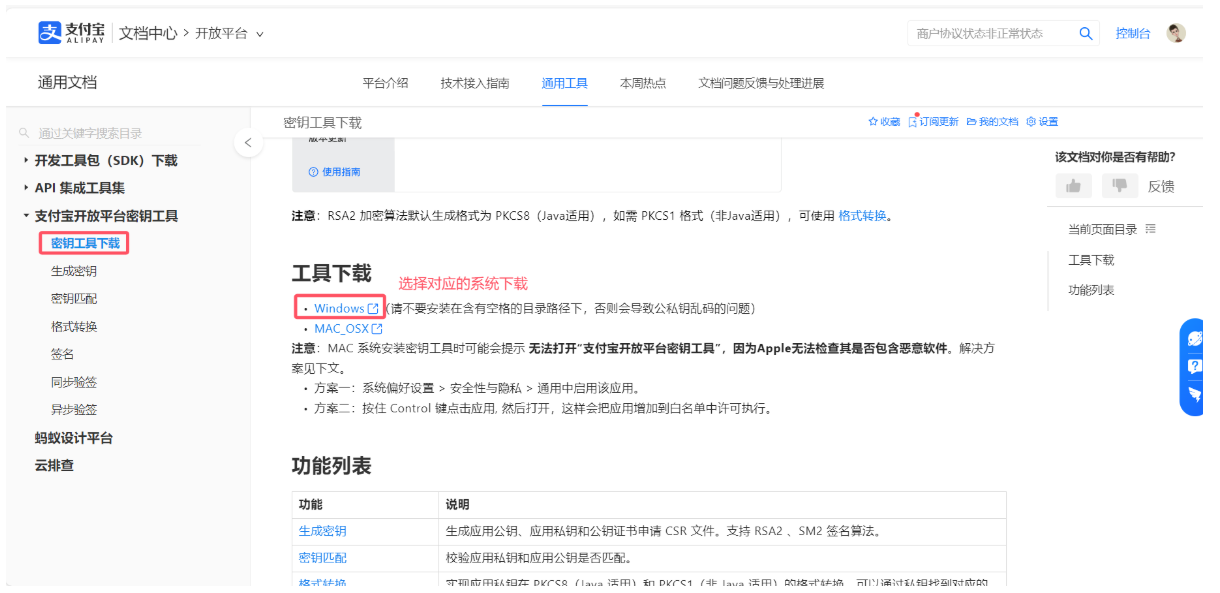The width and height of the screenshot is (1220, 593).
Task: Open 我的文档 folder link
Action: click(992, 122)
